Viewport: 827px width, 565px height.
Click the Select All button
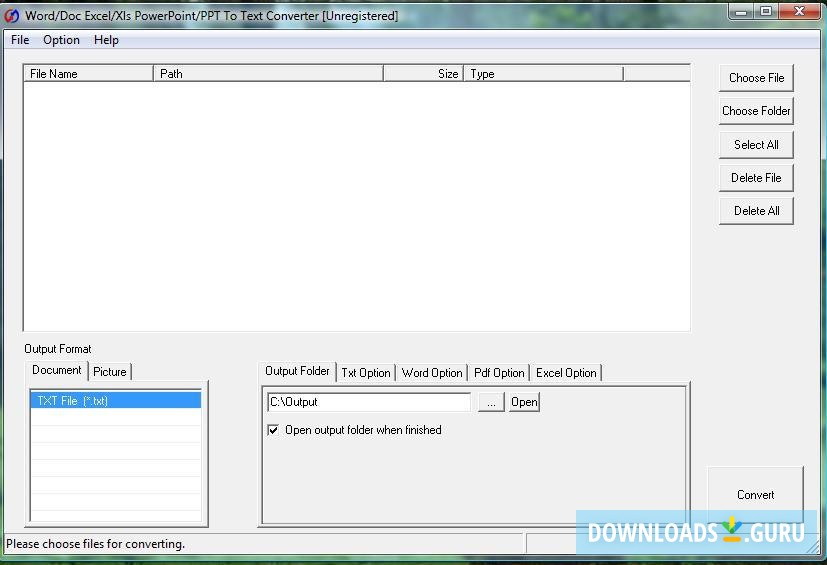pos(756,145)
